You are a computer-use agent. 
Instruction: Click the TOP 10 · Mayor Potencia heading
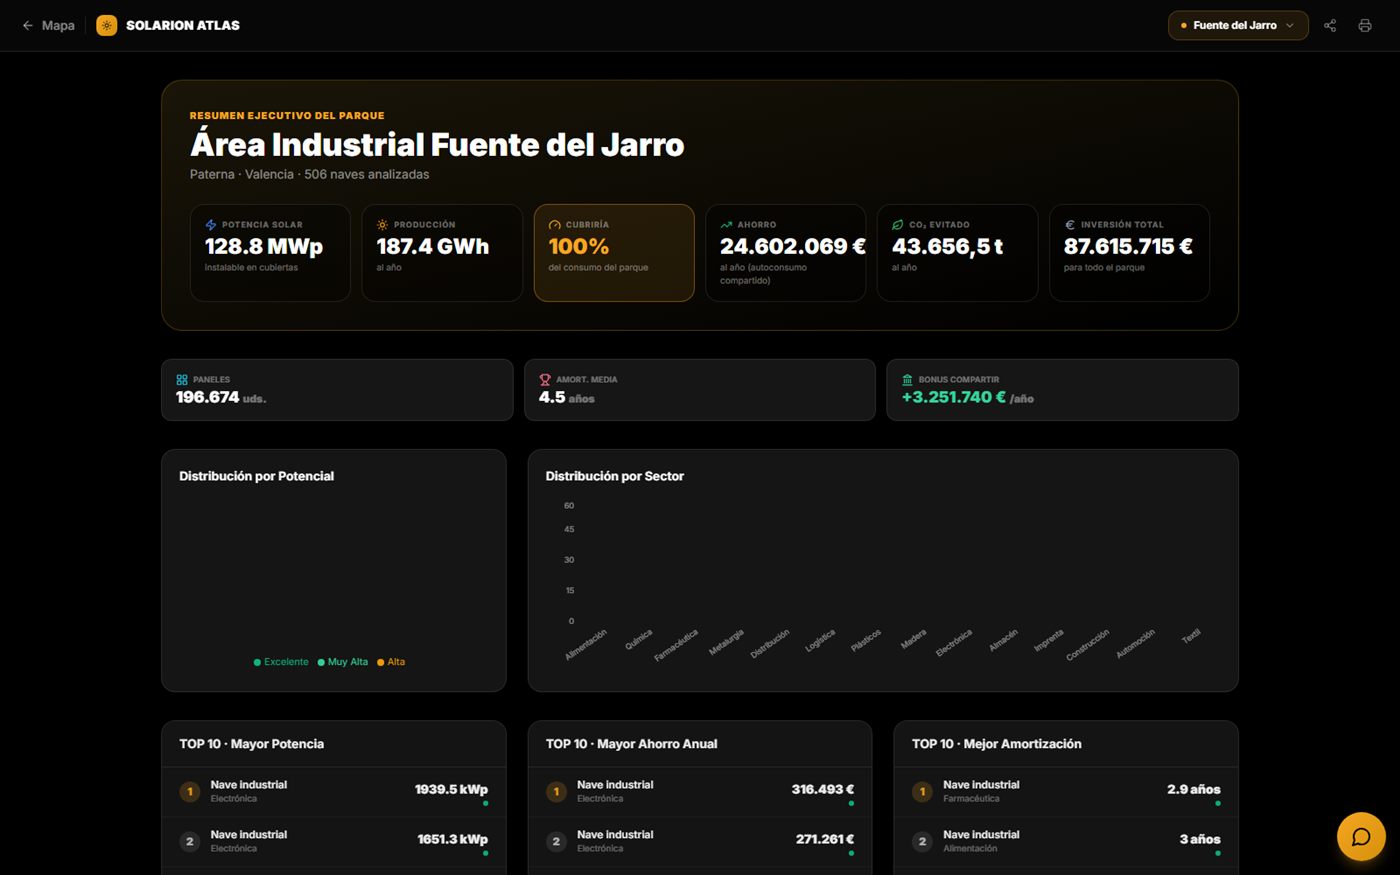[x=251, y=744]
